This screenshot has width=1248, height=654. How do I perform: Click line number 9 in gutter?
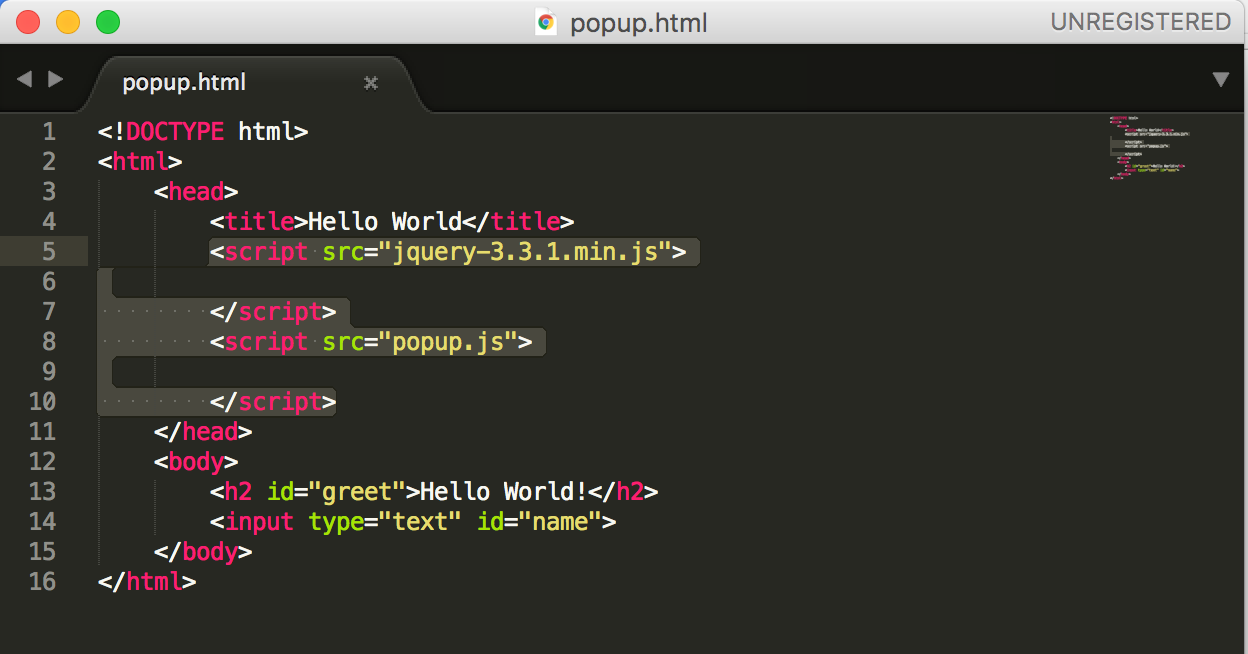(49, 372)
